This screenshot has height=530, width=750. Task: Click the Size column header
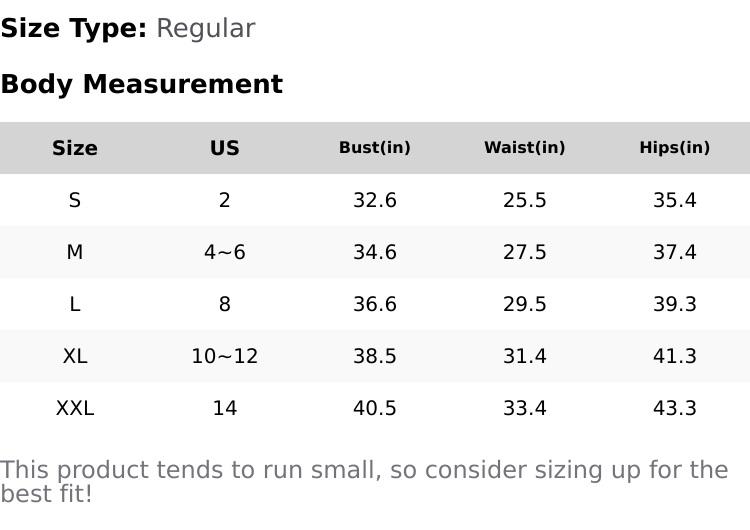click(x=75, y=148)
